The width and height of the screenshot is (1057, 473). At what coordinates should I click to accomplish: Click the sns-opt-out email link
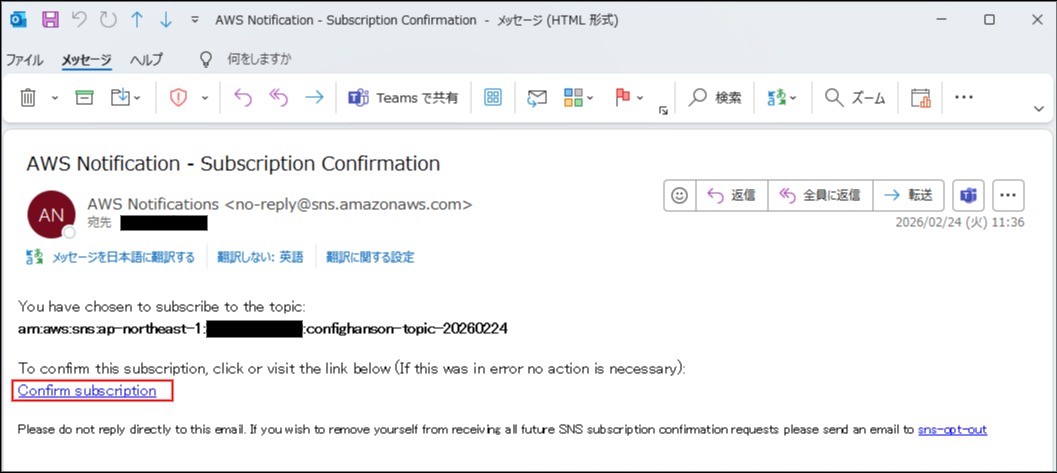(952, 430)
